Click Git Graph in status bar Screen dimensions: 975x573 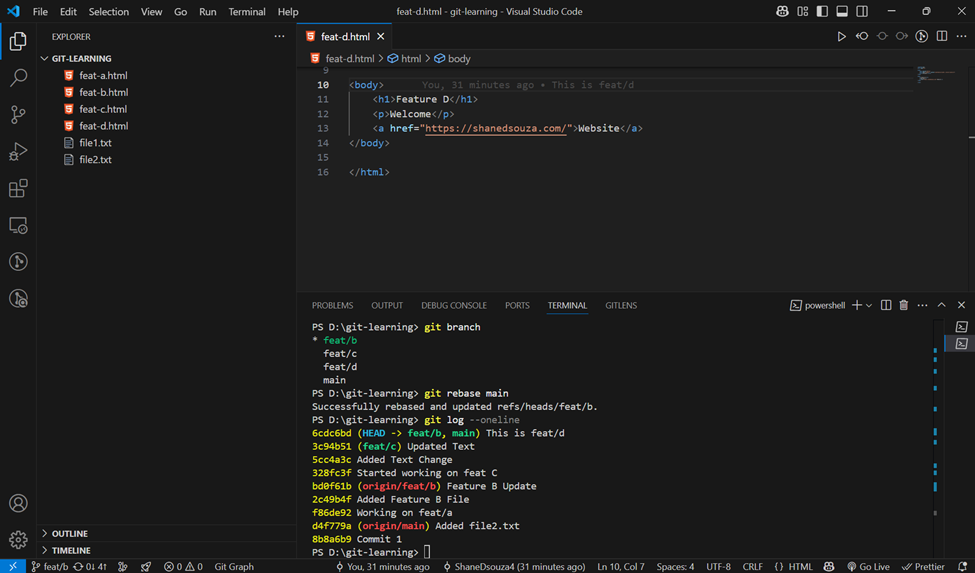pos(234,566)
